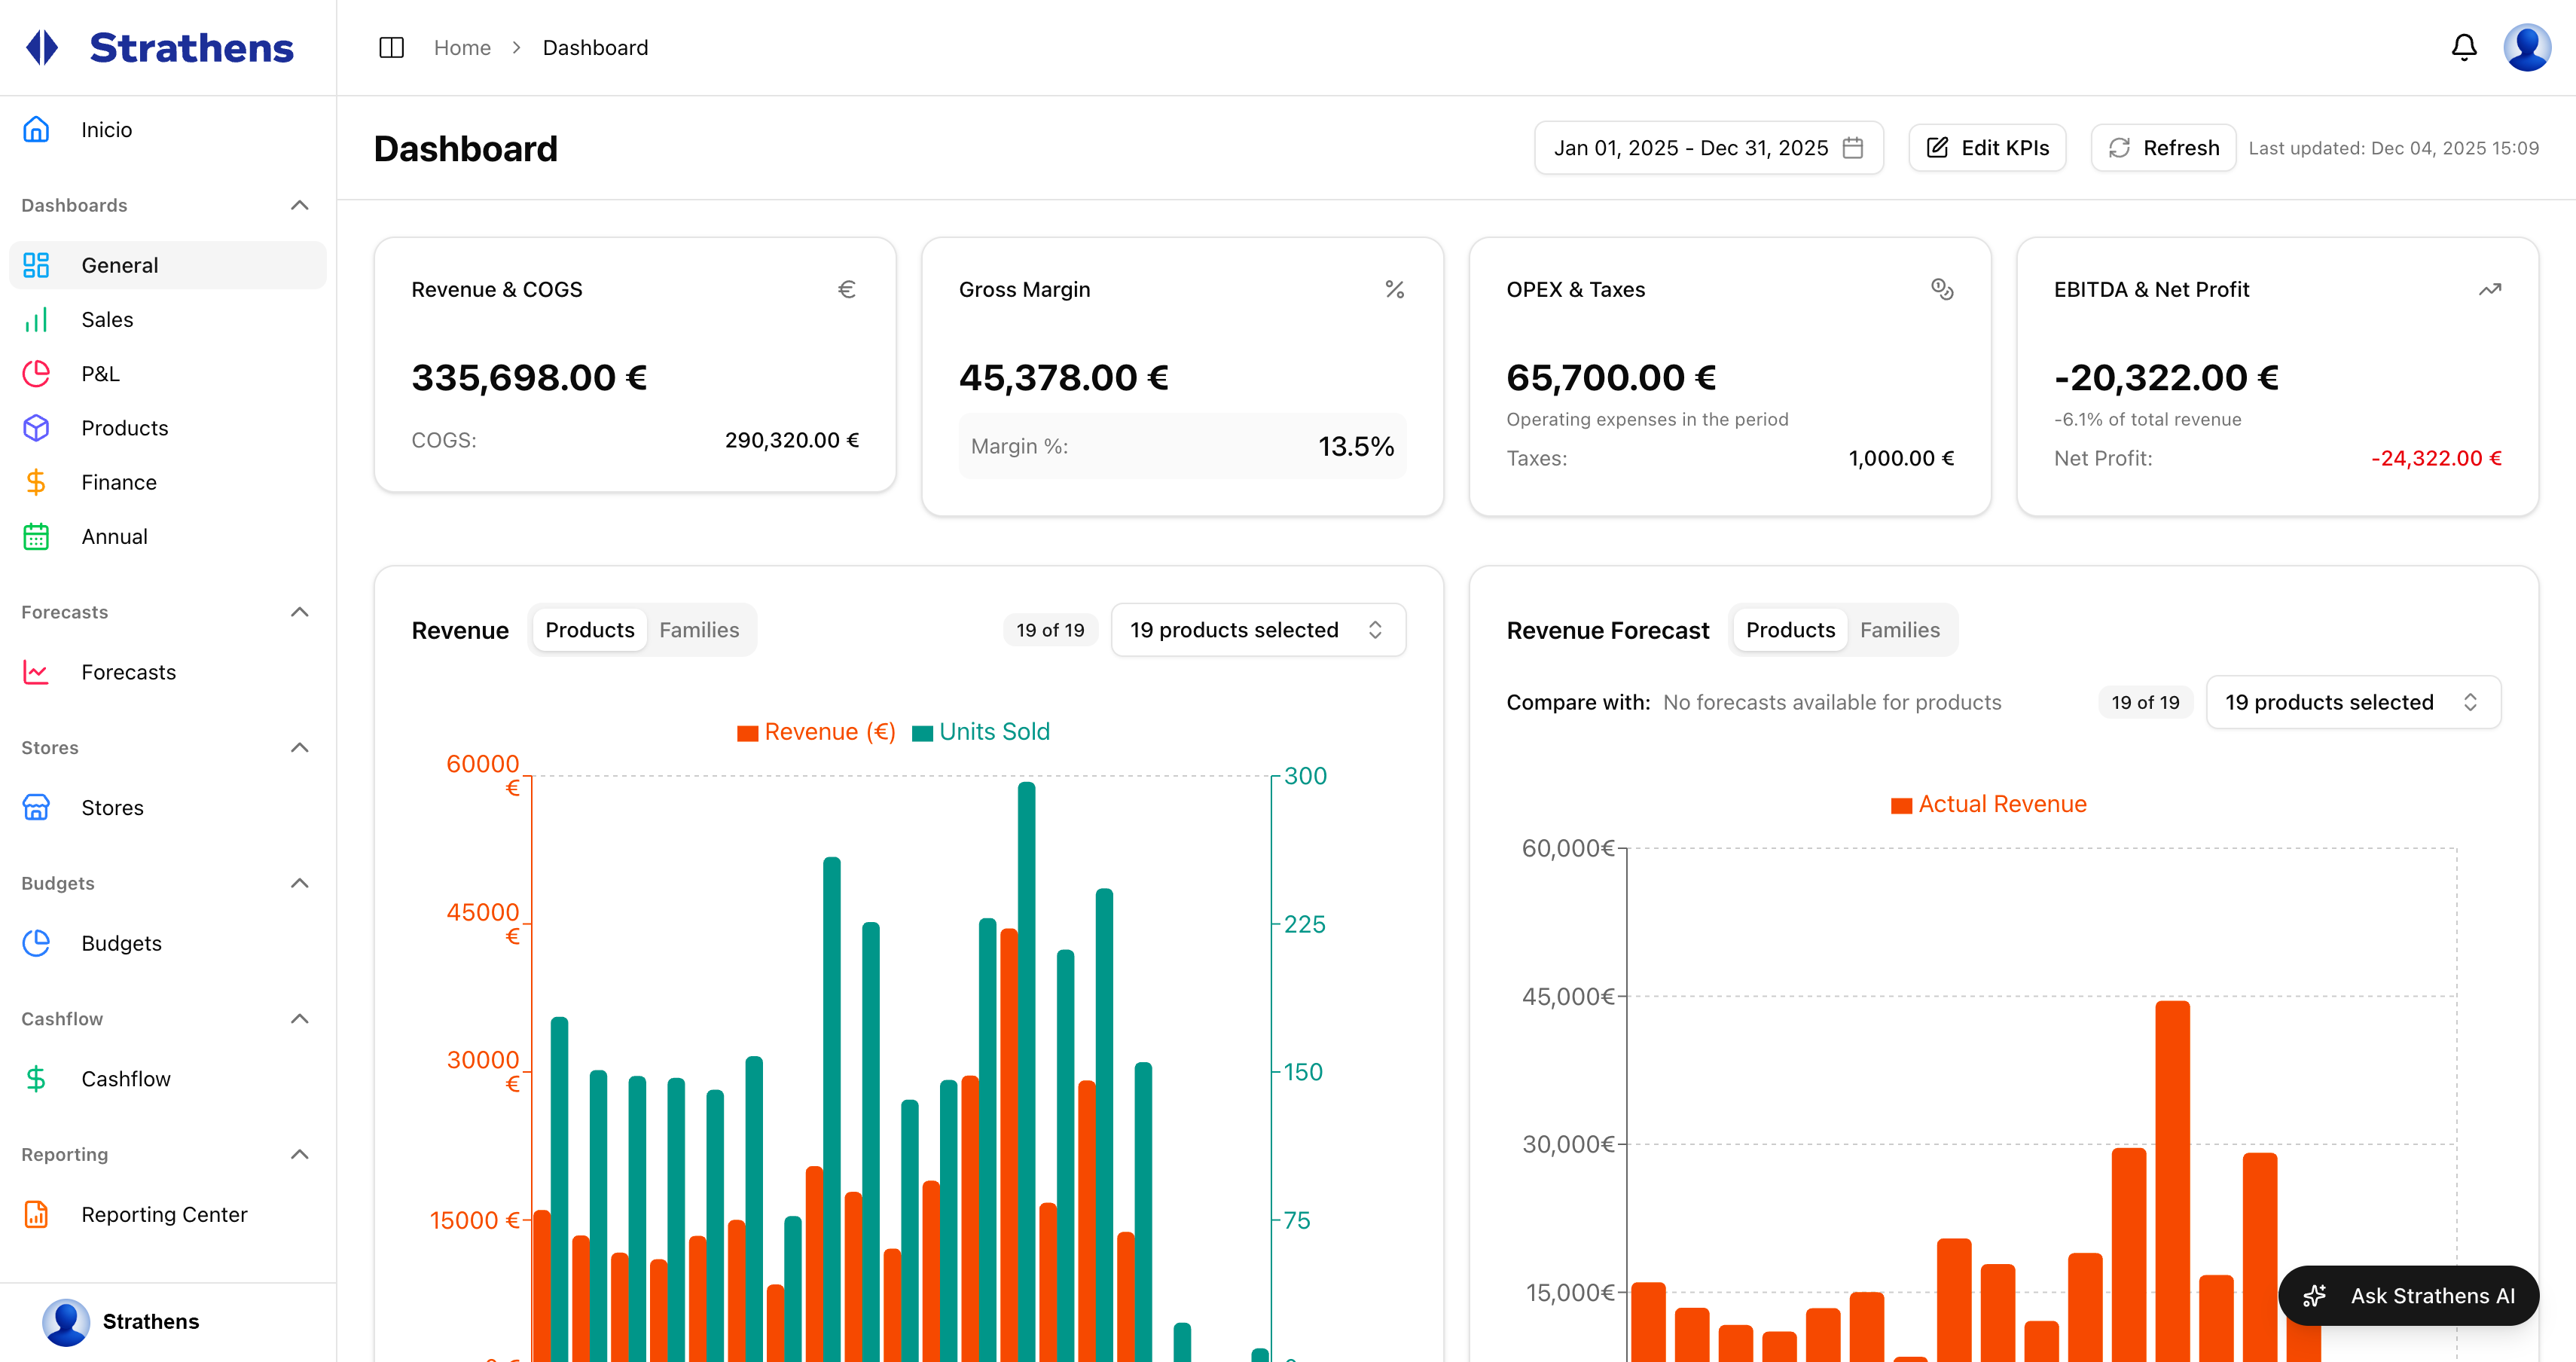Open user avatar in top bar
This screenshot has height=1362, width=2576.
[x=2526, y=47]
